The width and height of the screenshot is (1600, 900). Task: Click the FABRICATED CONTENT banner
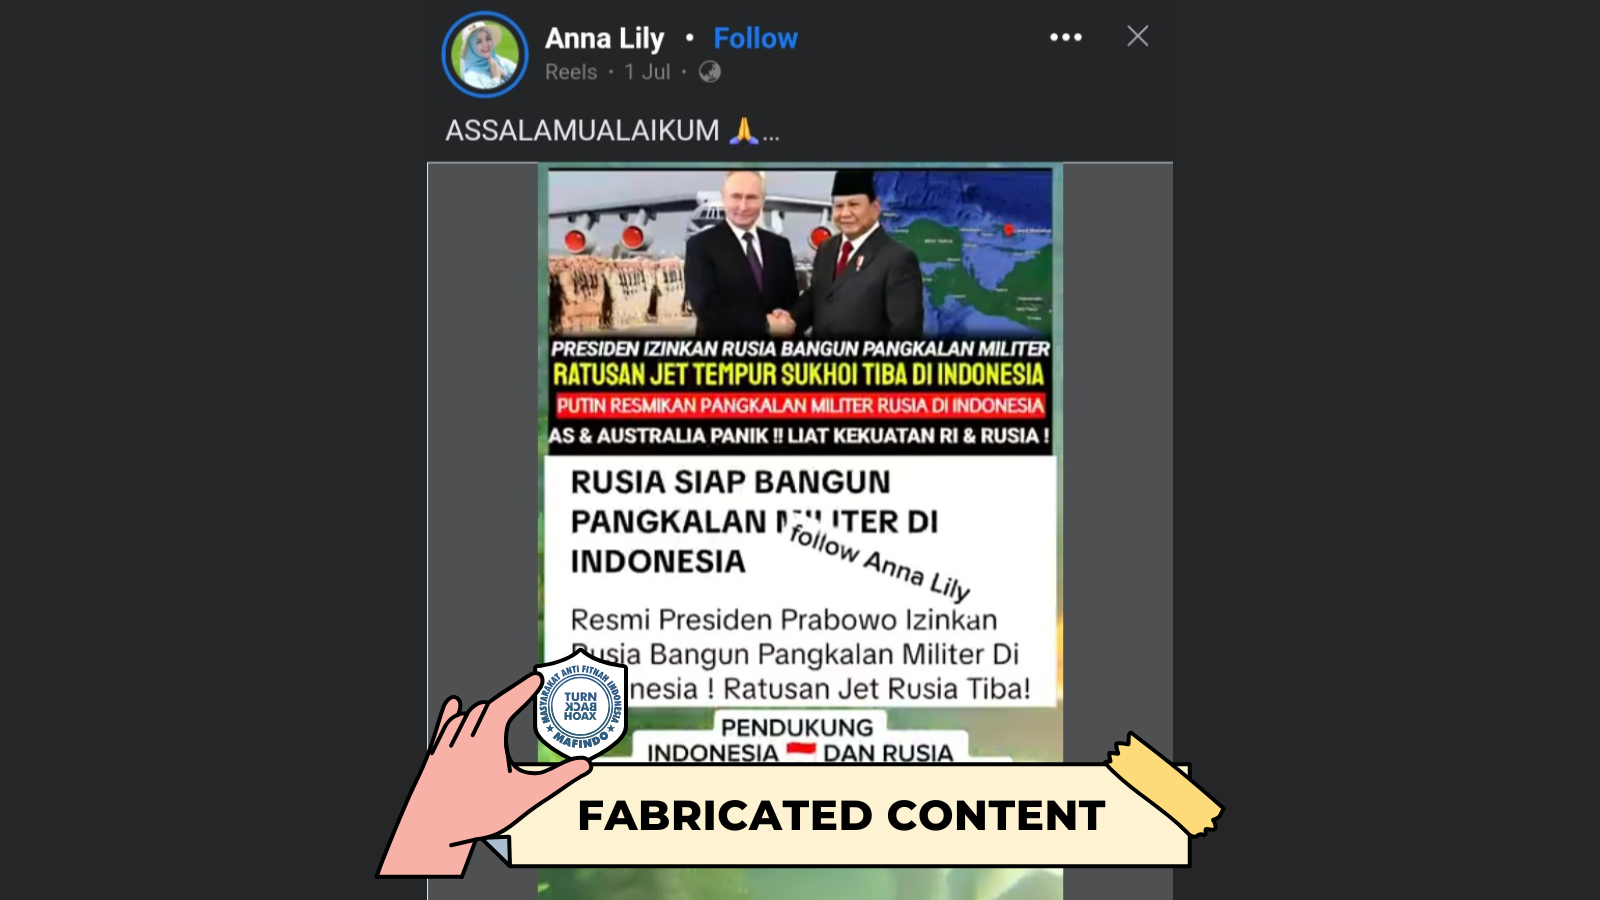coord(842,815)
